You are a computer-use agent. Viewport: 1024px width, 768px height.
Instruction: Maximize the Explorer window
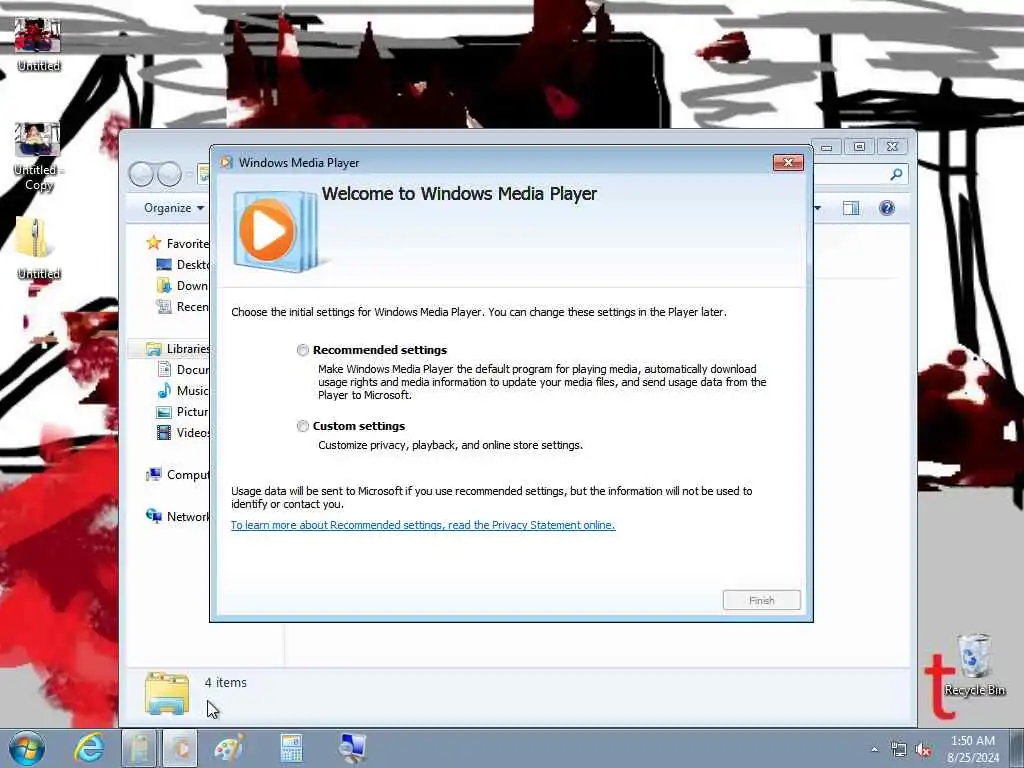859,147
